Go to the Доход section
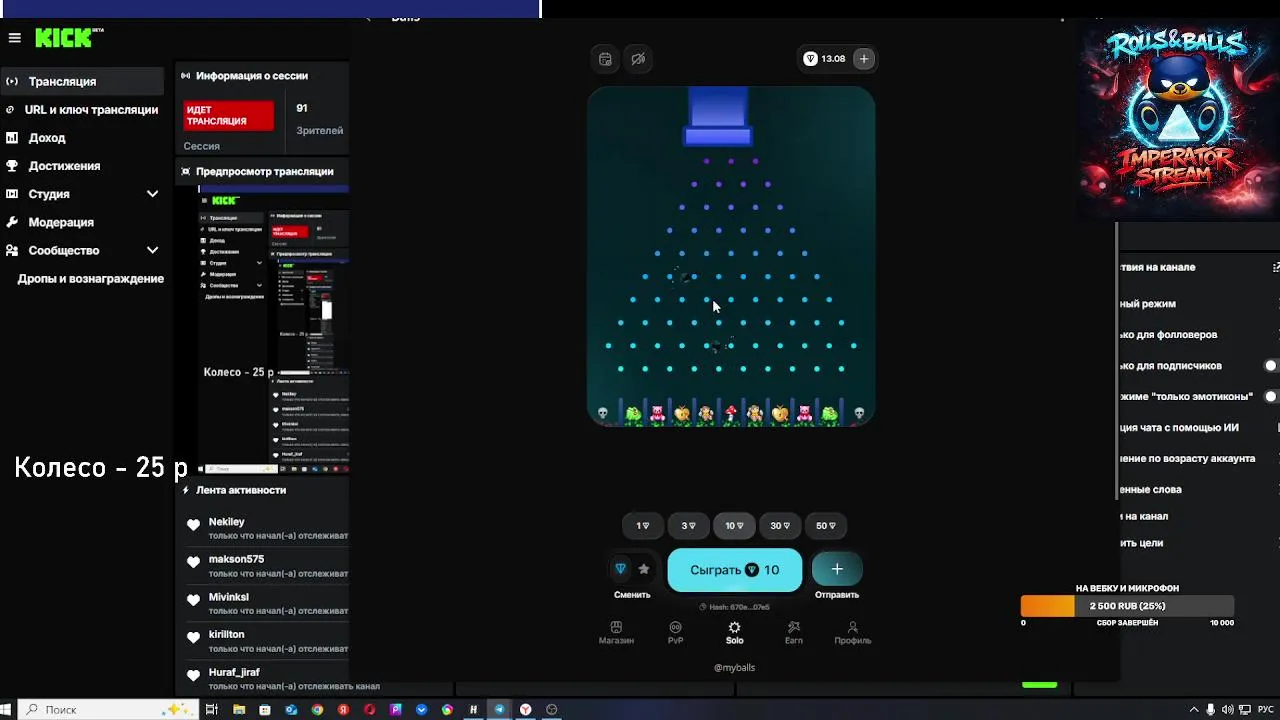This screenshot has height=720, width=1280. 47,138
